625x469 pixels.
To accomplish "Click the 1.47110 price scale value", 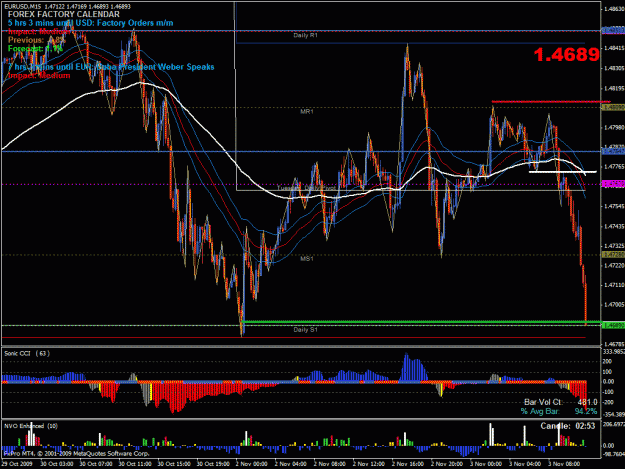I will [614, 285].
